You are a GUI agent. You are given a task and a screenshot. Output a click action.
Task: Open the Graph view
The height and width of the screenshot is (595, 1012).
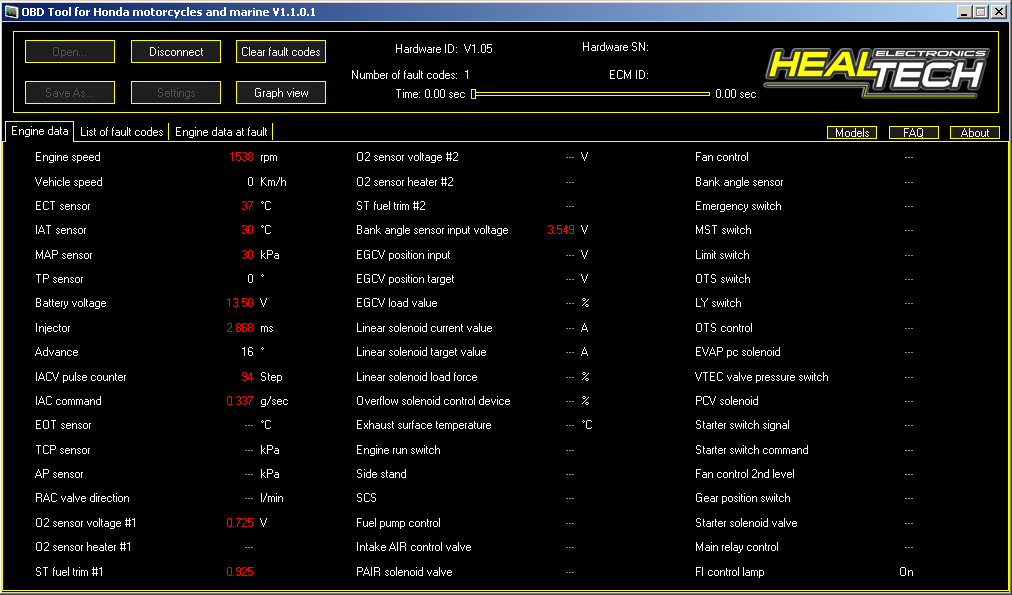click(x=281, y=93)
